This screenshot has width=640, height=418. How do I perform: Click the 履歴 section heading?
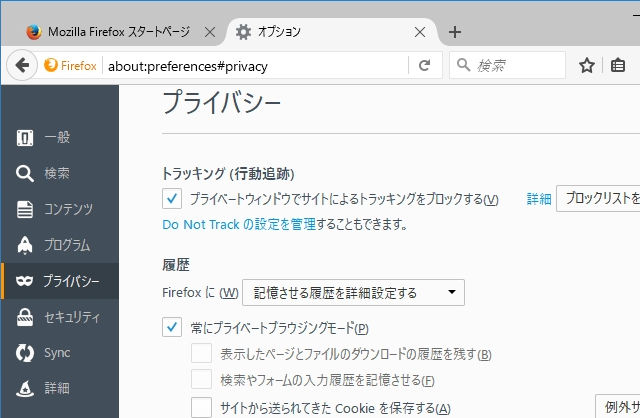click(176, 265)
